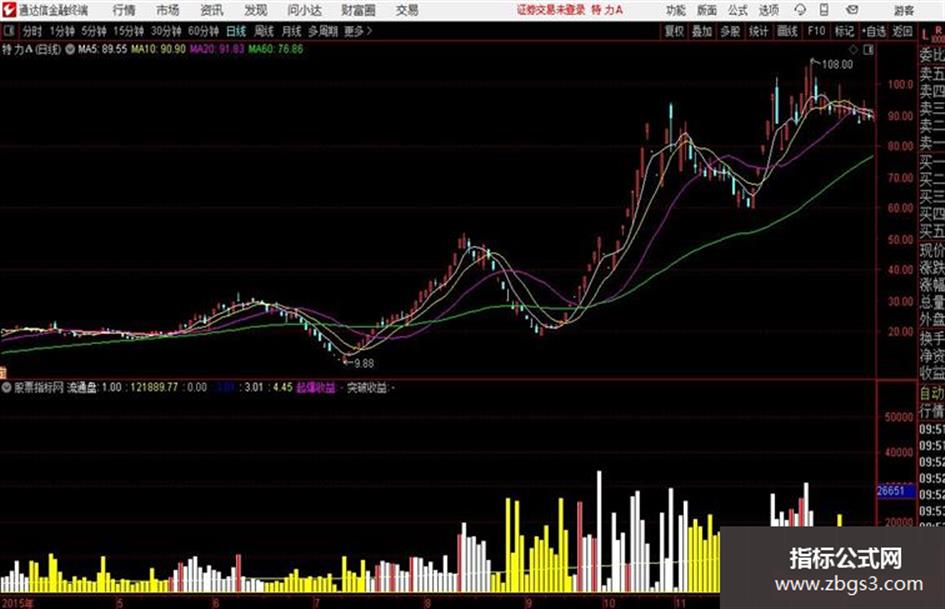The height and width of the screenshot is (609, 945).
Task: Click the 突破收益 indicator label
Action: pyautogui.click(x=367, y=387)
